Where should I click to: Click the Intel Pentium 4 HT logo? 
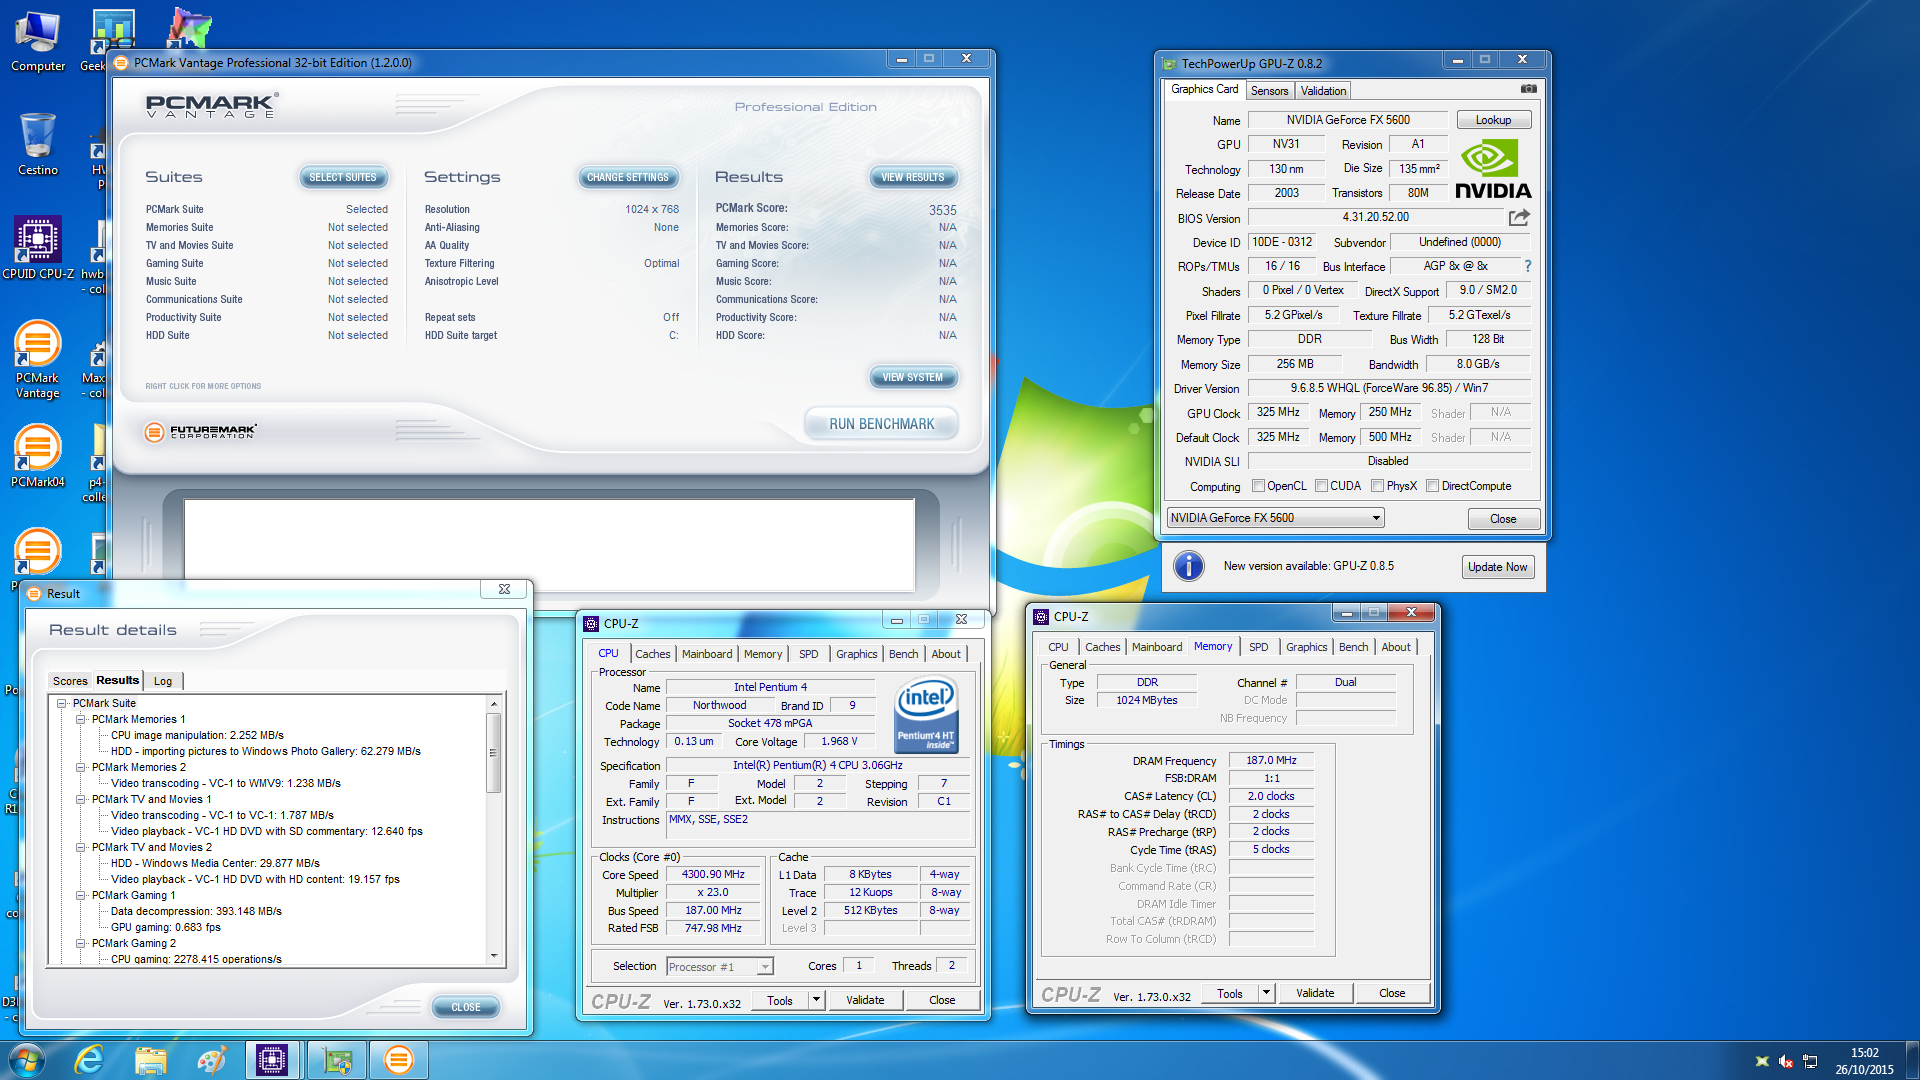click(x=926, y=714)
